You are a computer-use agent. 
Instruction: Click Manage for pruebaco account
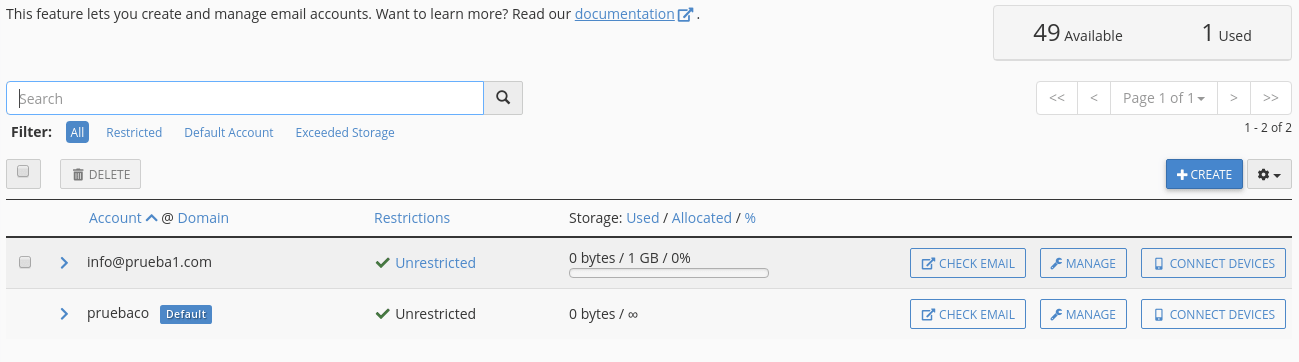point(1083,314)
